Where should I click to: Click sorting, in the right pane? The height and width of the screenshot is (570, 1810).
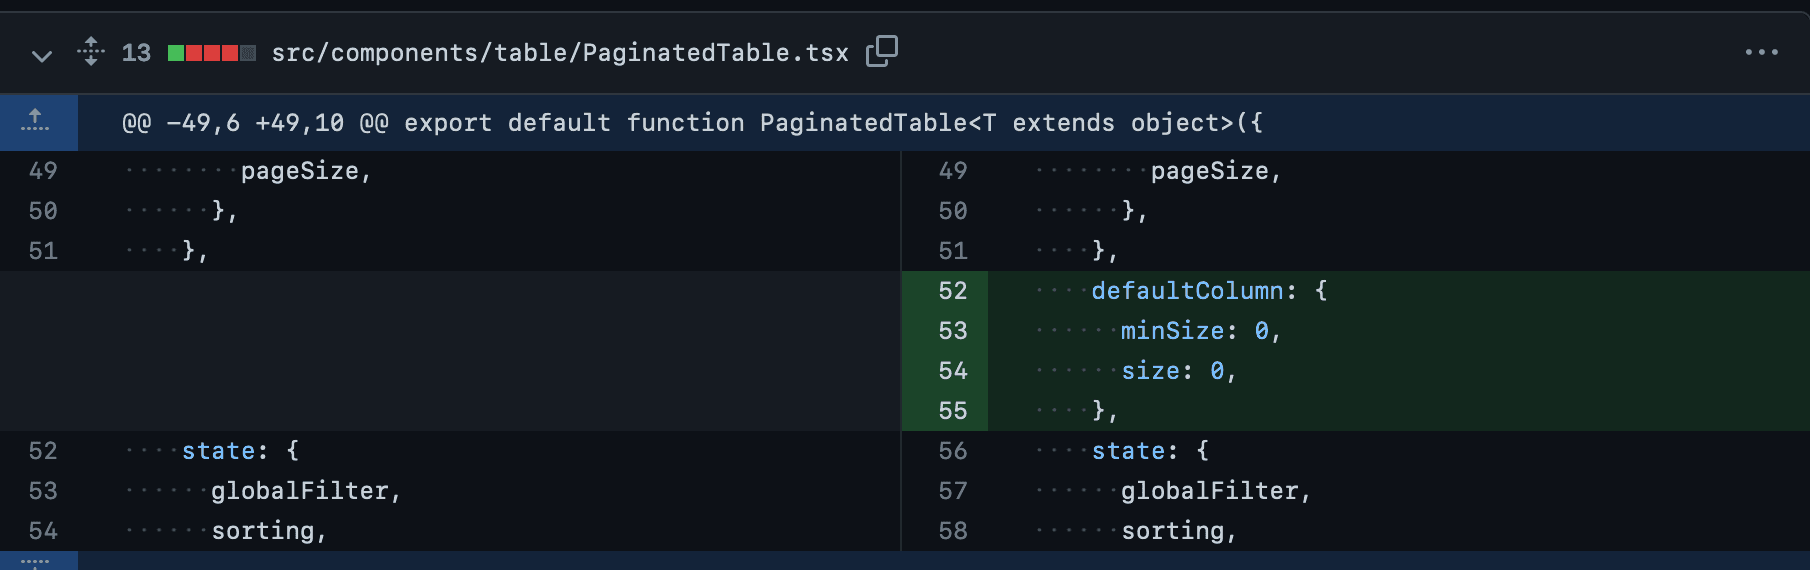click(1179, 531)
